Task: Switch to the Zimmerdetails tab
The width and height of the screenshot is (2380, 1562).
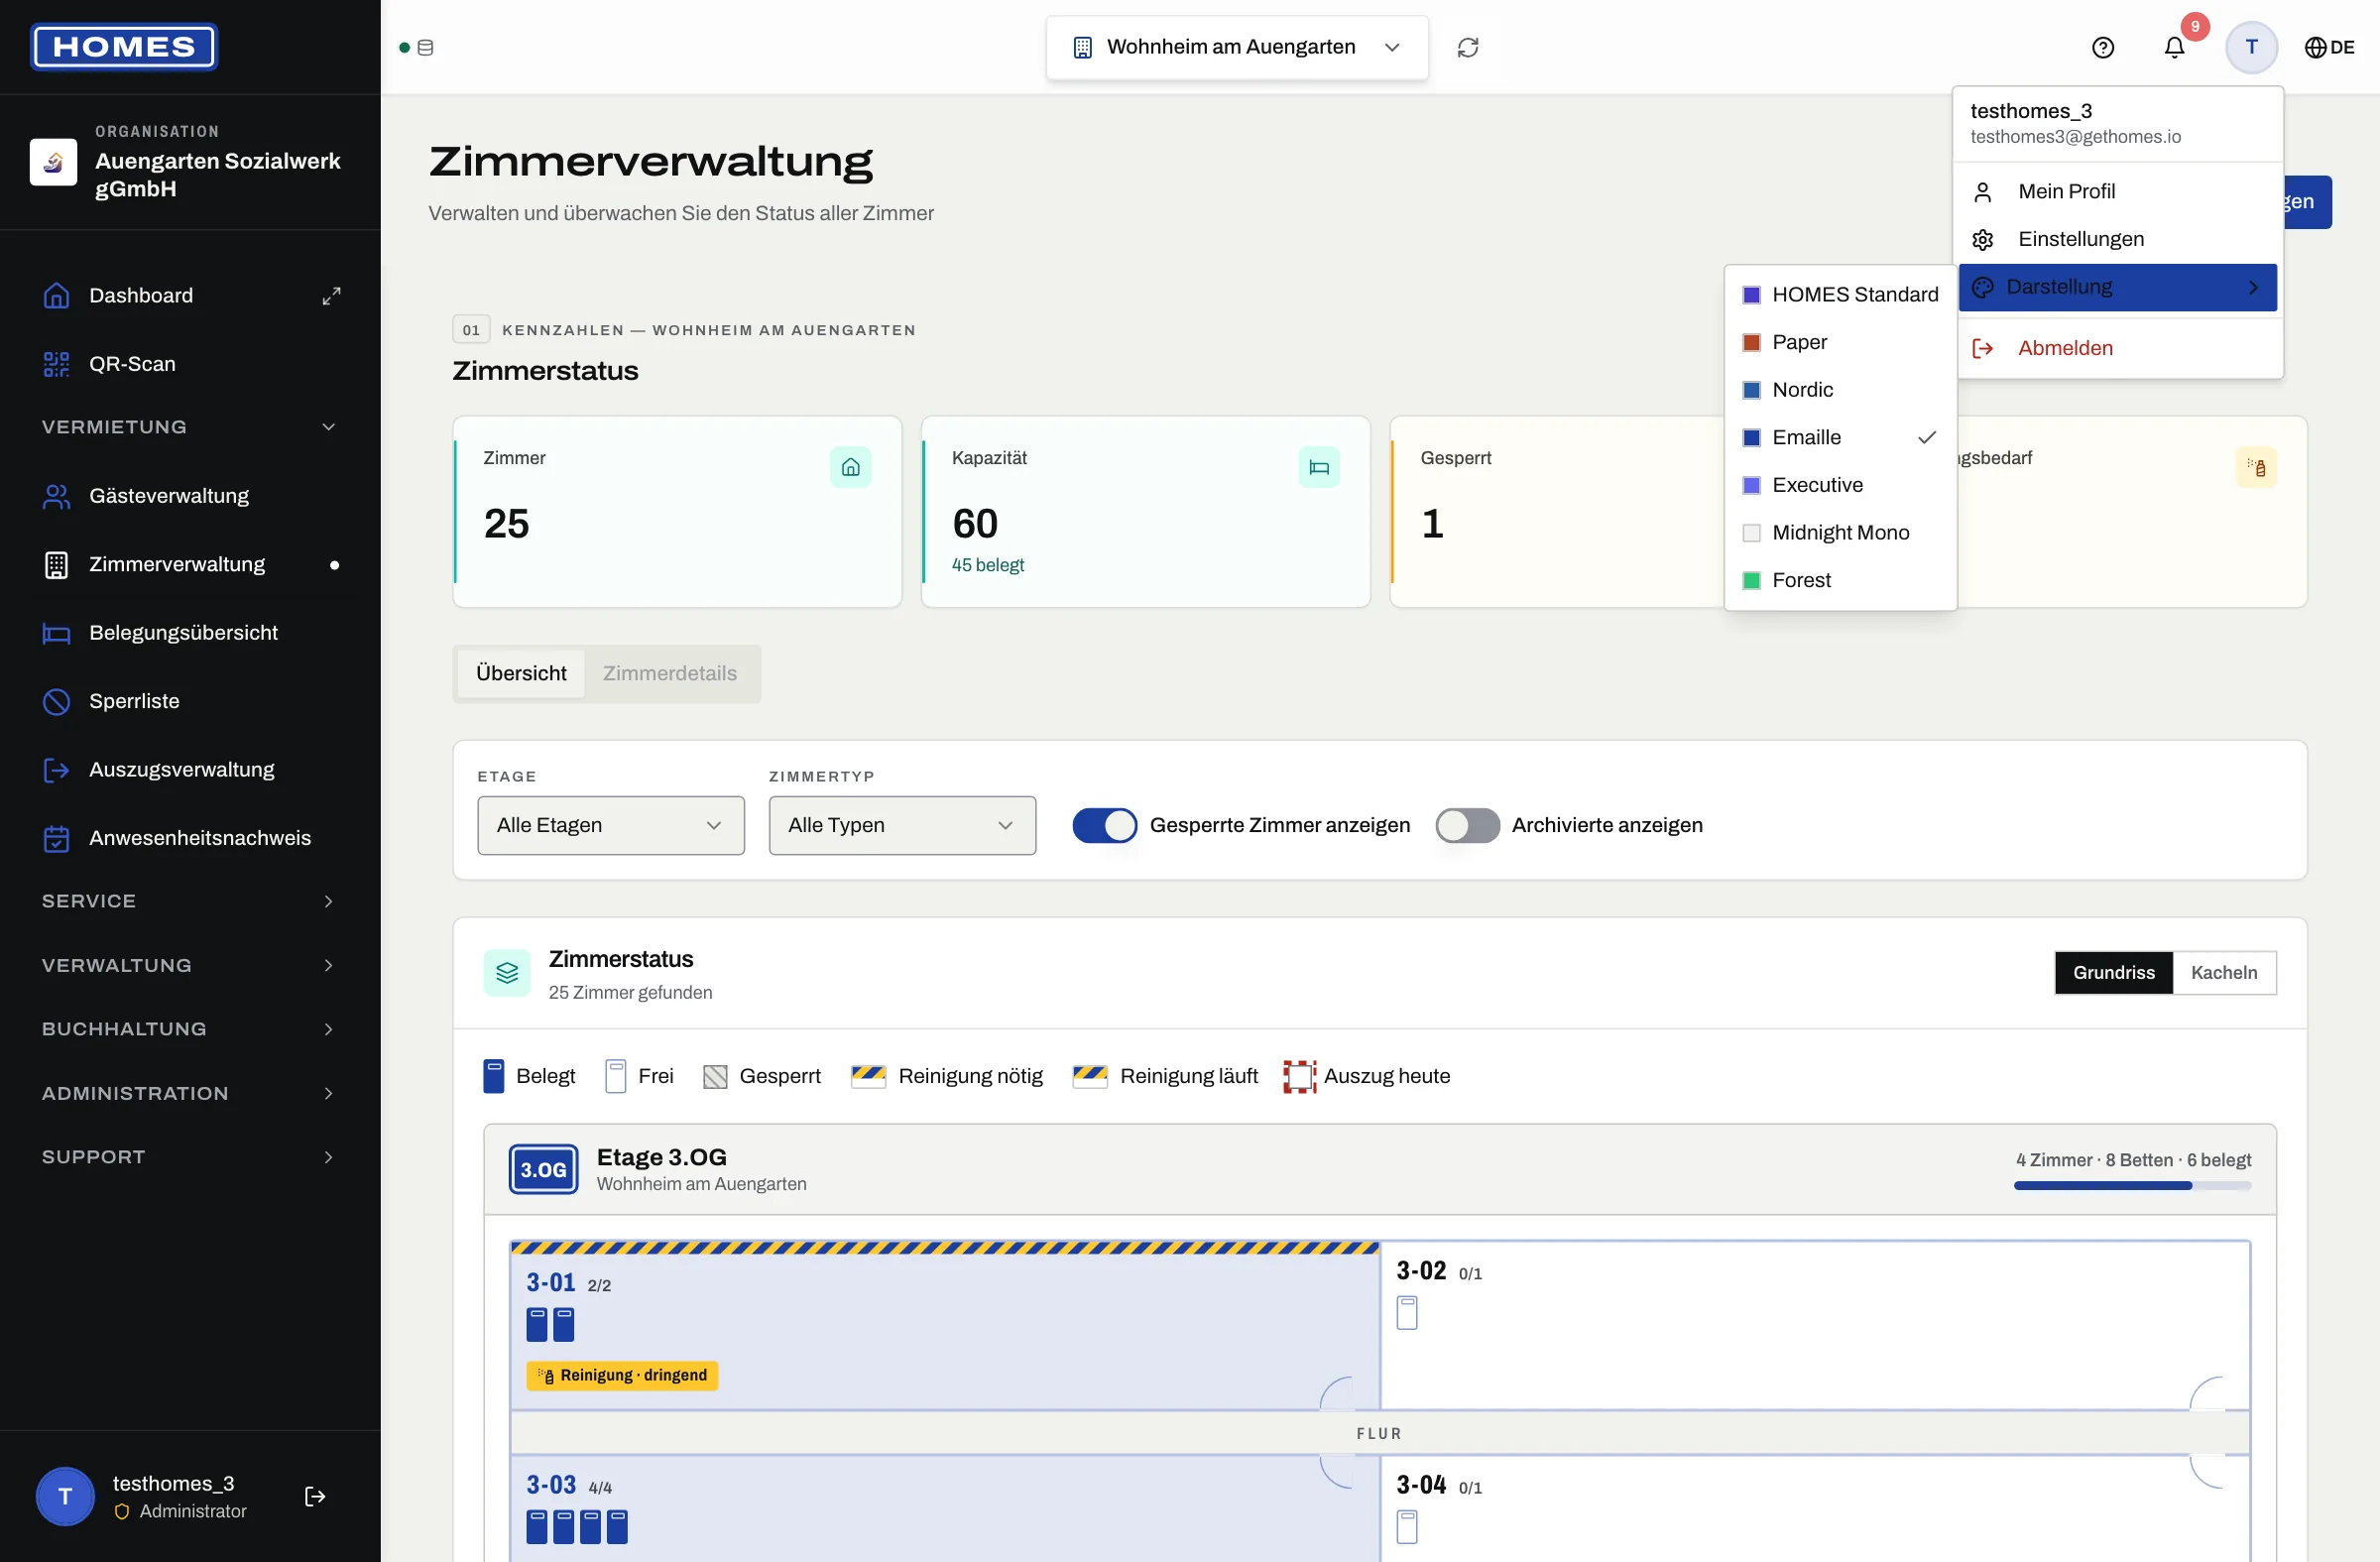Action: pyautogui.click(x=669, y=673)
